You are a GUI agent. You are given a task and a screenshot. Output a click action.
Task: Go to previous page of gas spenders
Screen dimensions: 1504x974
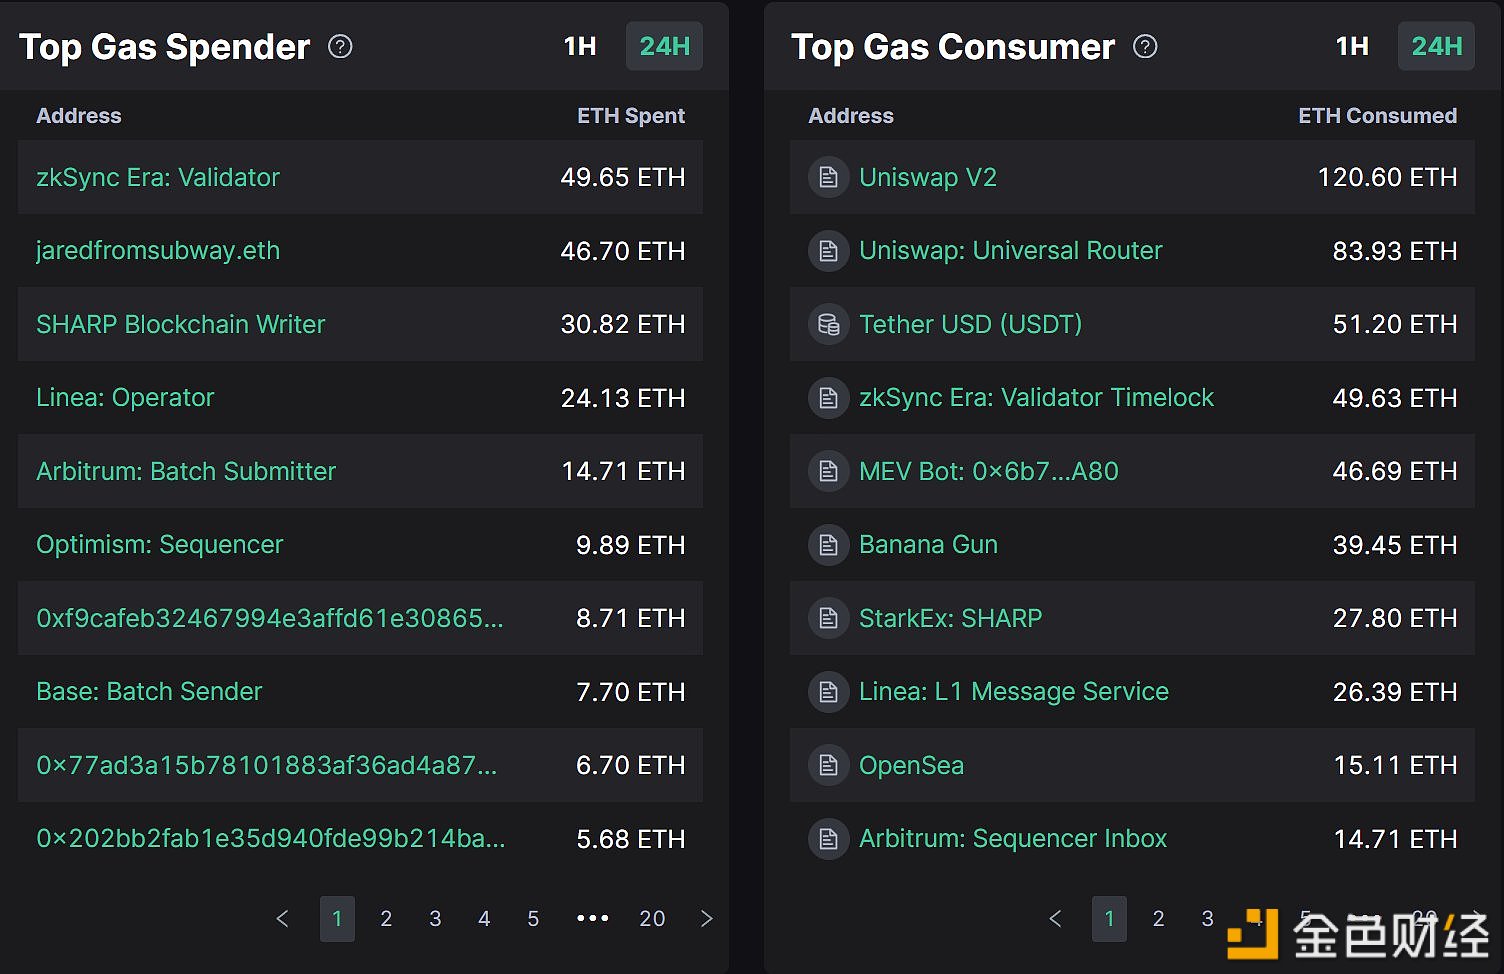(x=282, y=918)
